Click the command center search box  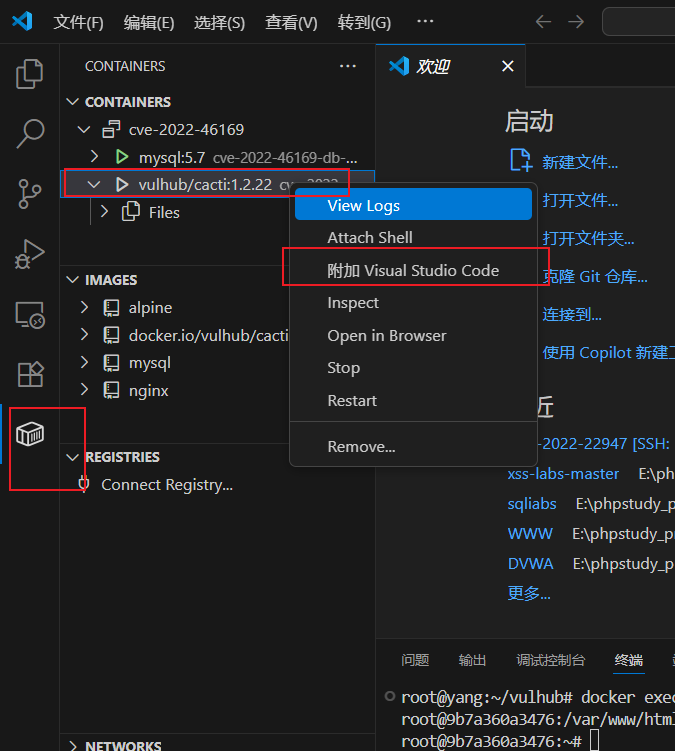point(639,22)
